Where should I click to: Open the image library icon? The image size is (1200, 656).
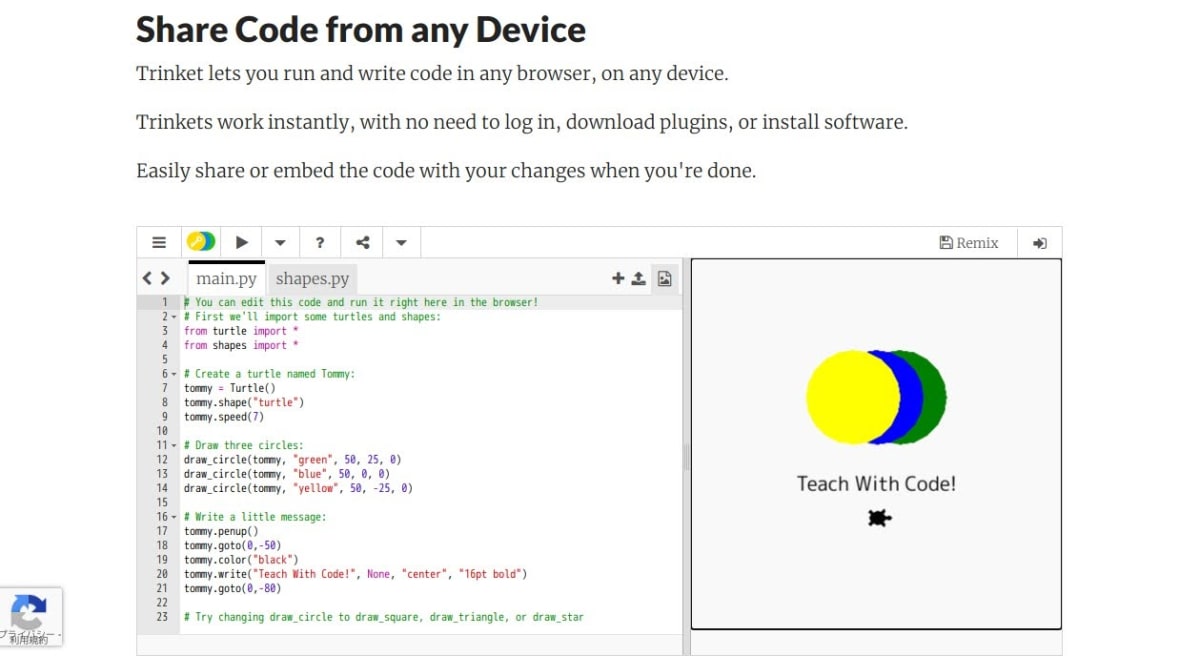[665, 279]
